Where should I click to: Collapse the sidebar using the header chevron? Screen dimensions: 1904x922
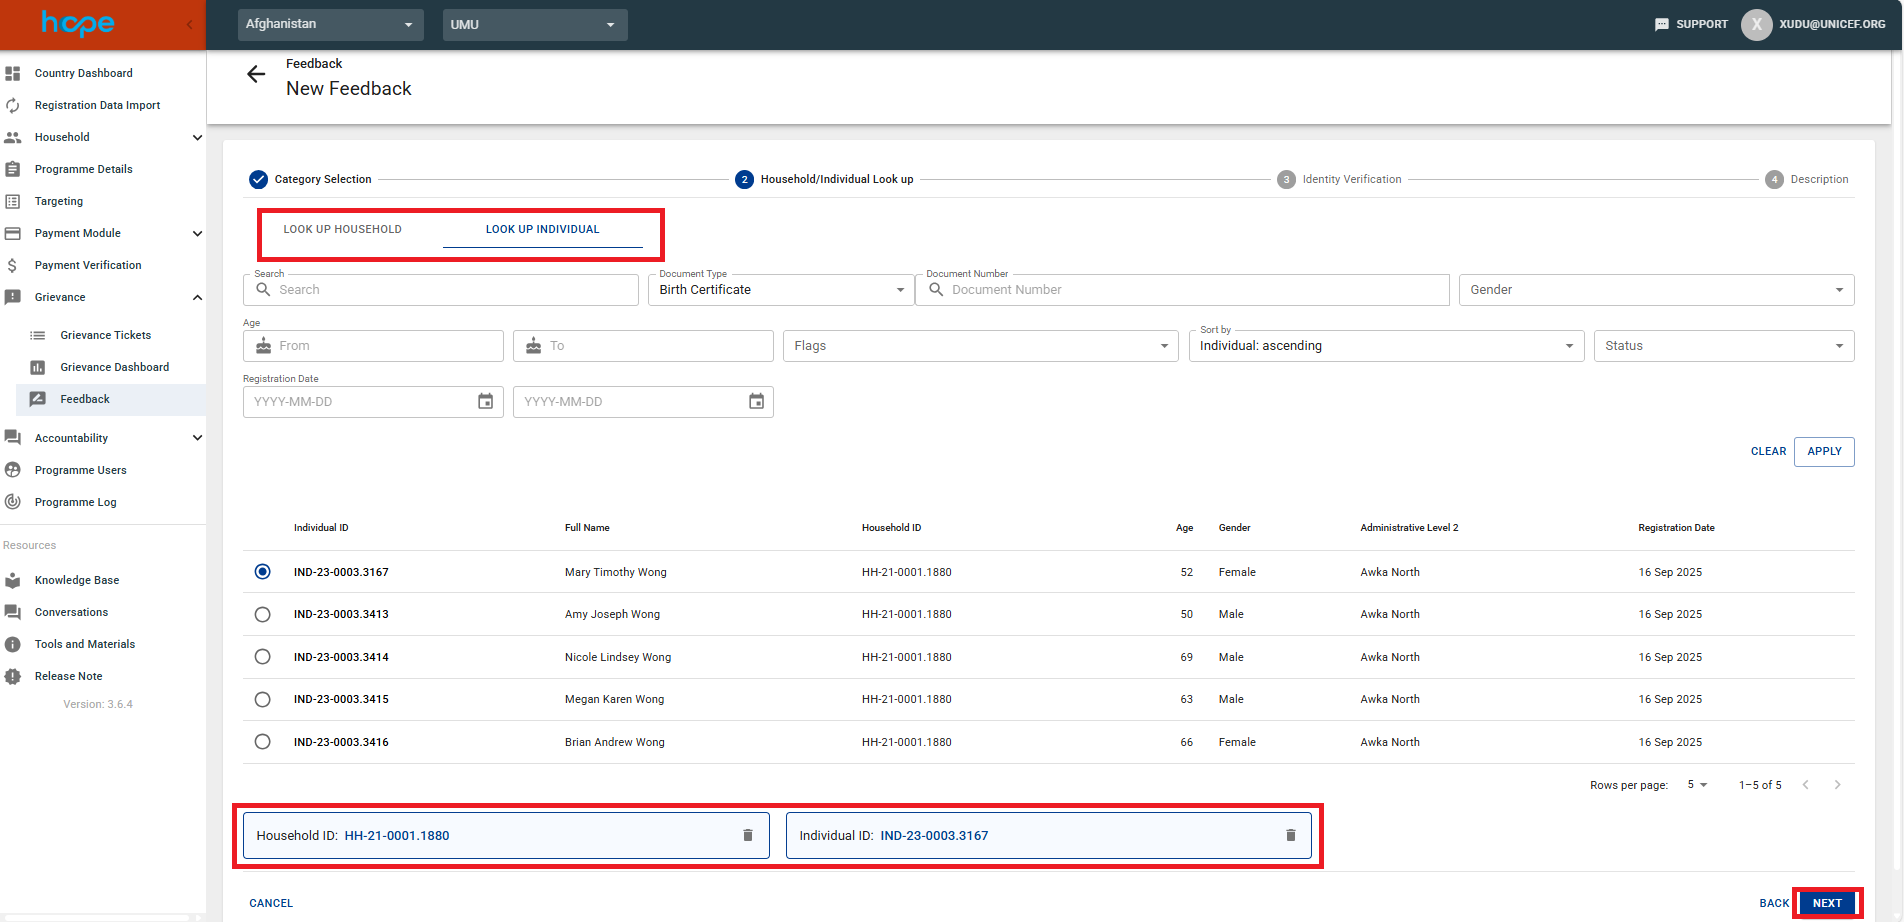point(189,24)
